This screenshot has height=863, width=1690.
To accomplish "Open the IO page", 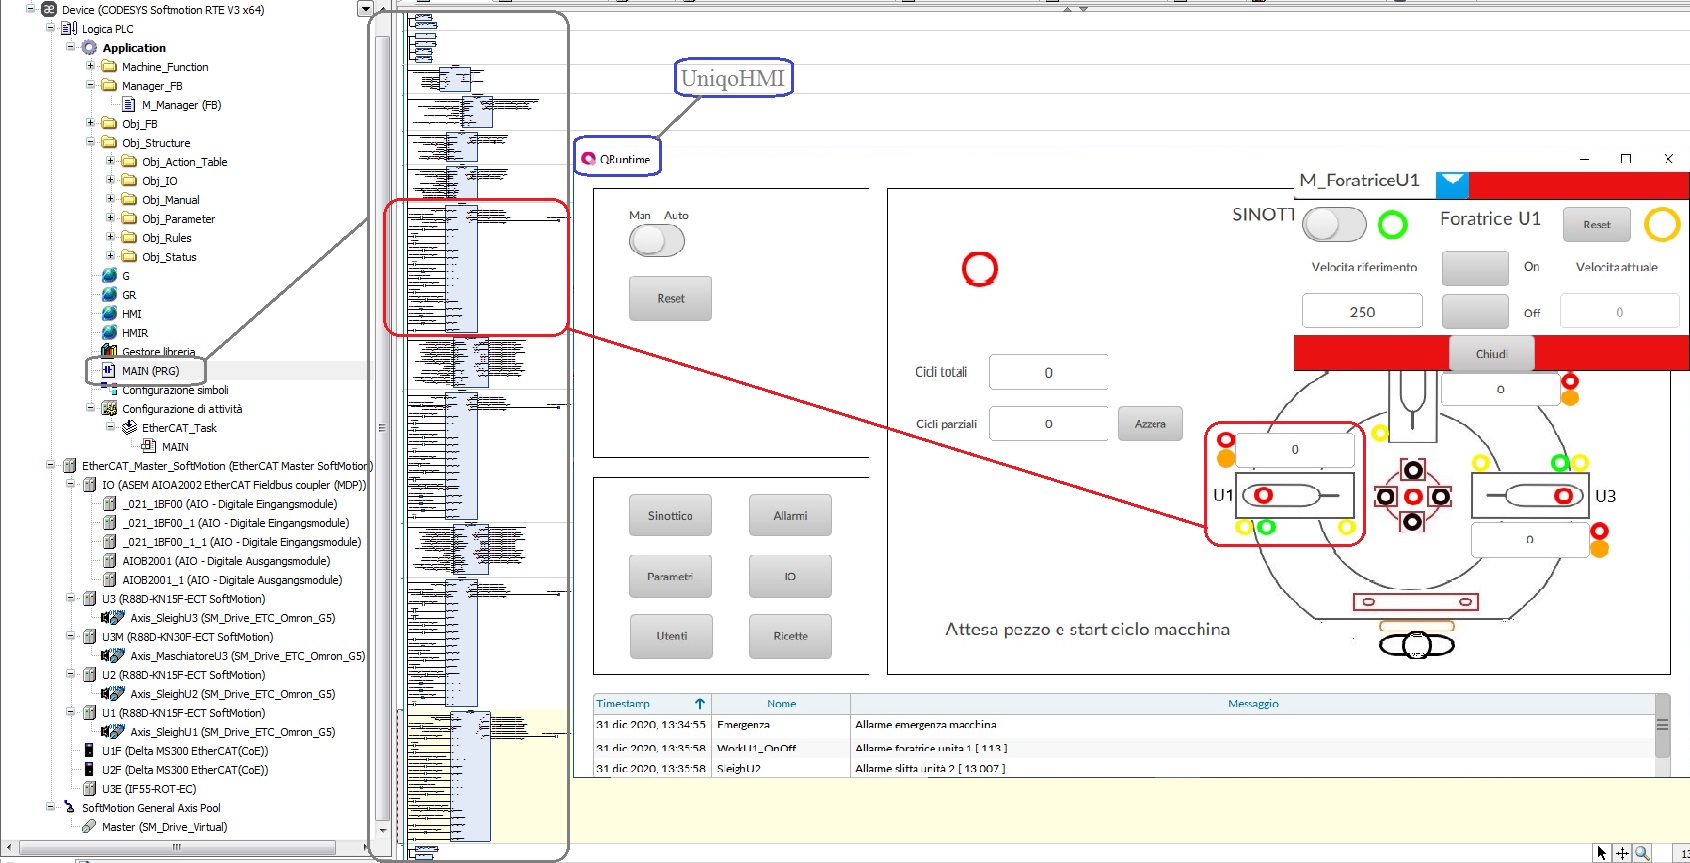I will (790, 576).
